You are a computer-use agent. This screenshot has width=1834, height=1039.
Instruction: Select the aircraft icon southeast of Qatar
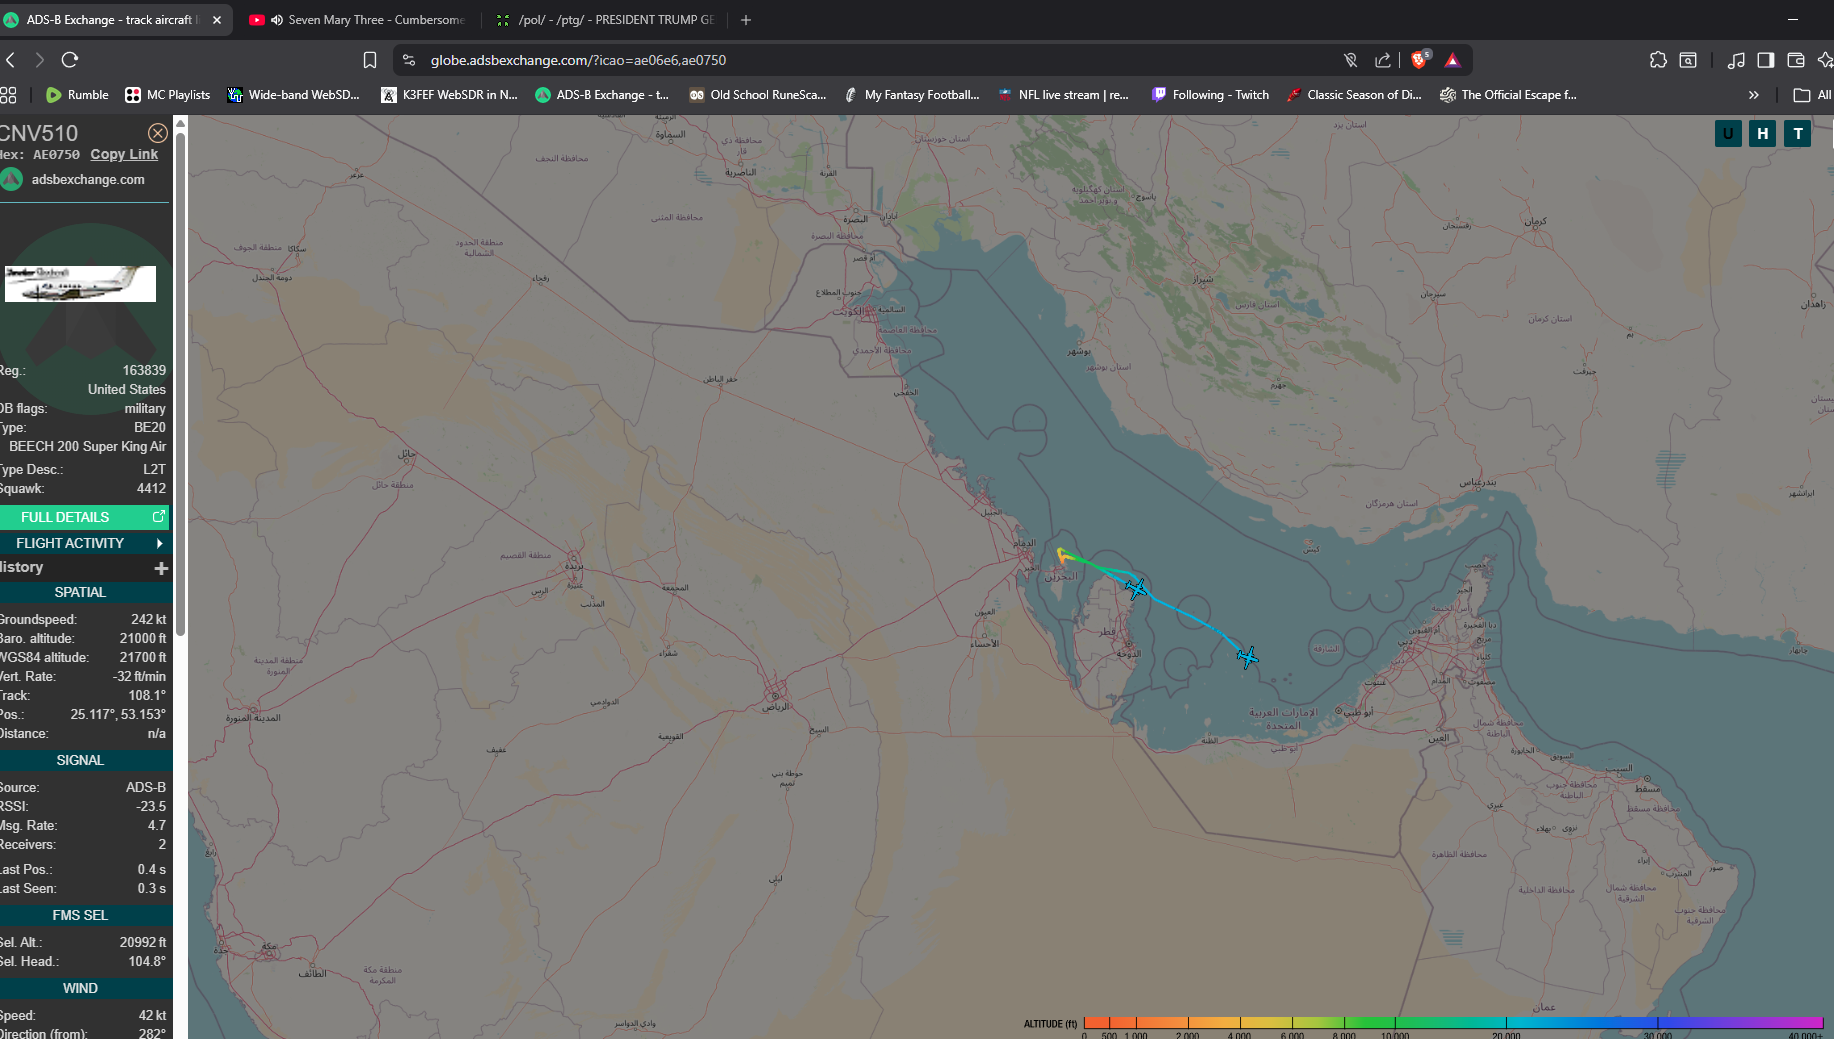(1247, 657)
